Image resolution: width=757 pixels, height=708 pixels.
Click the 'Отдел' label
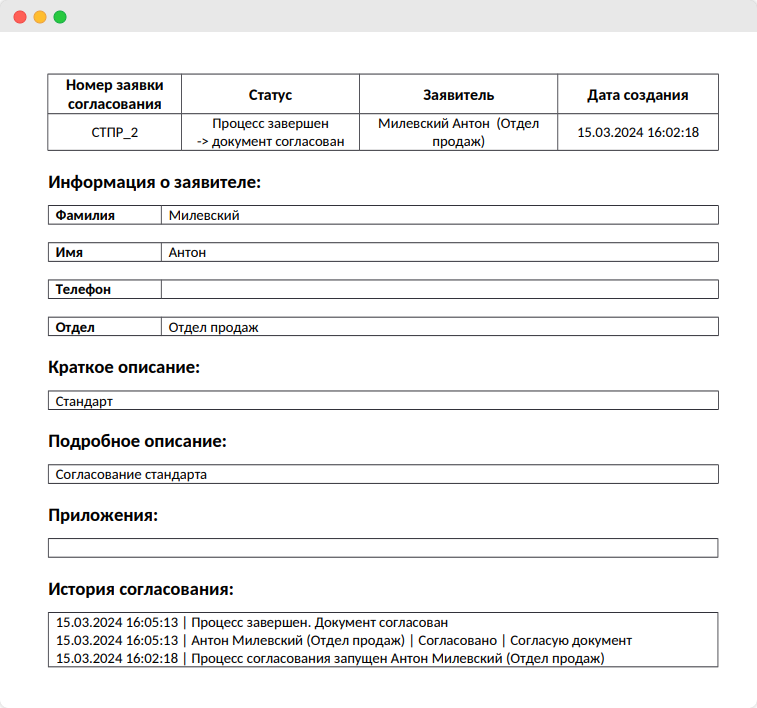point(105,327)
